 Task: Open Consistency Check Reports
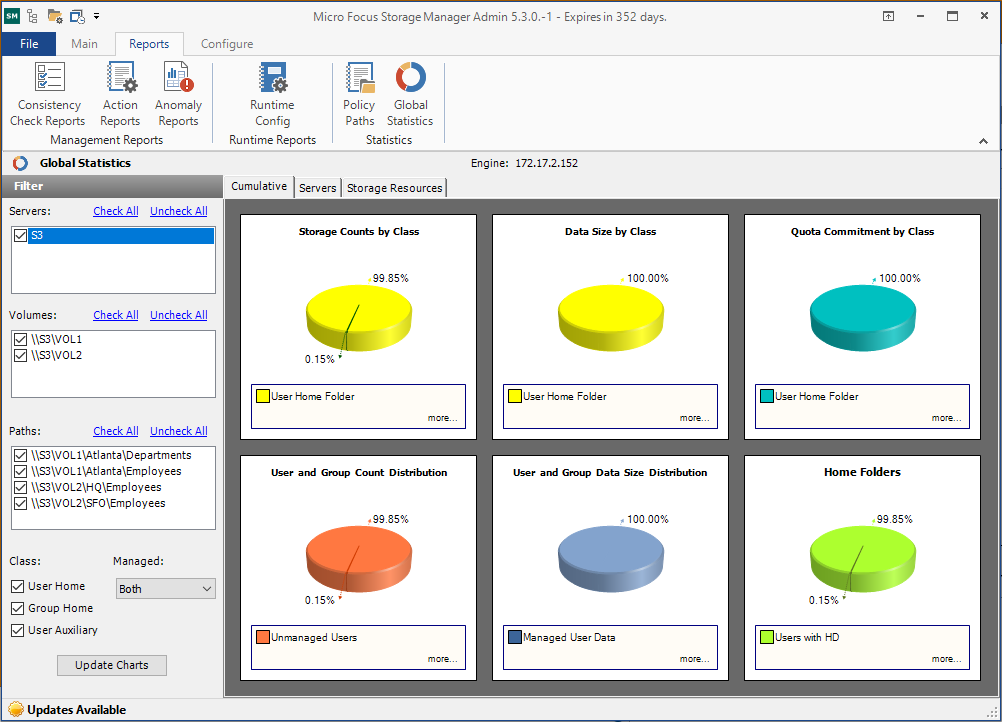click(x=48, y=94)
